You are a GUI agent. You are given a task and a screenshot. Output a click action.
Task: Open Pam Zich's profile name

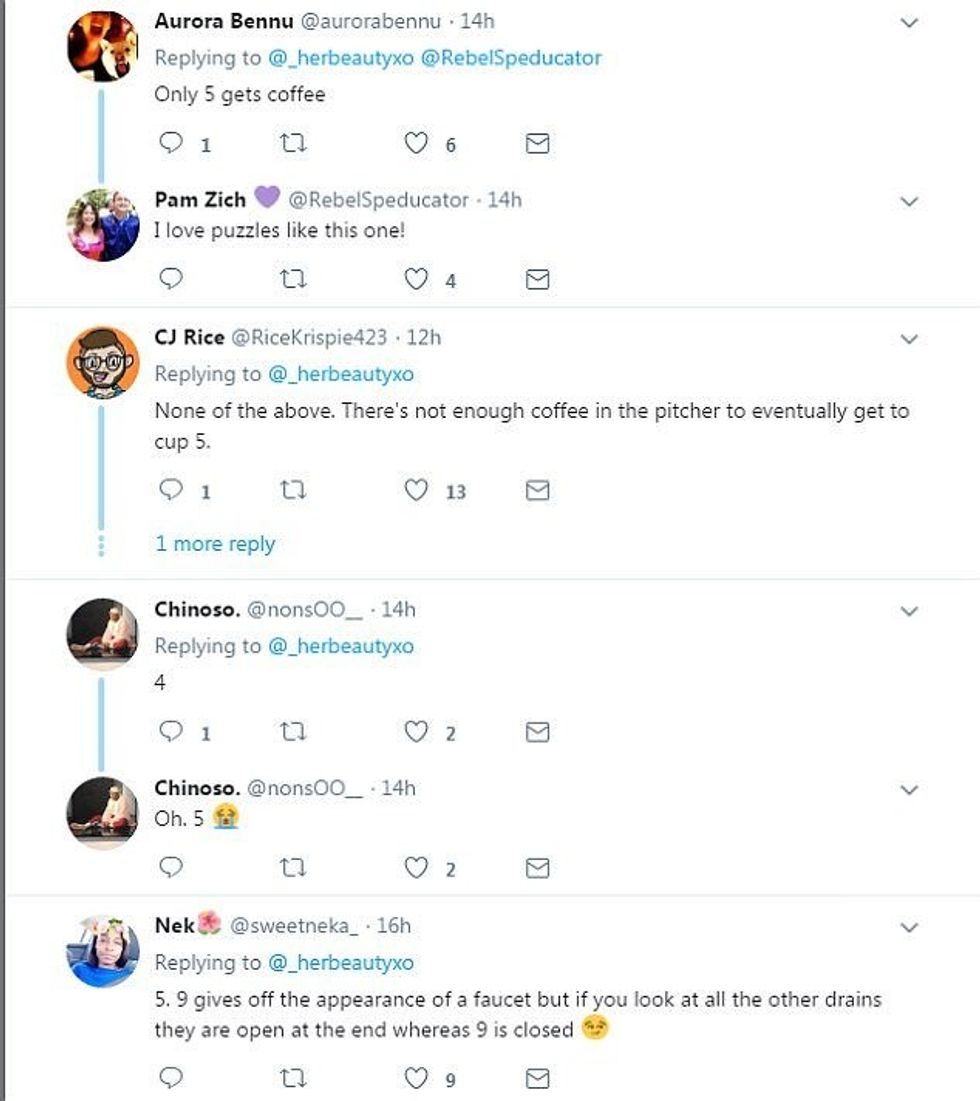200,200
